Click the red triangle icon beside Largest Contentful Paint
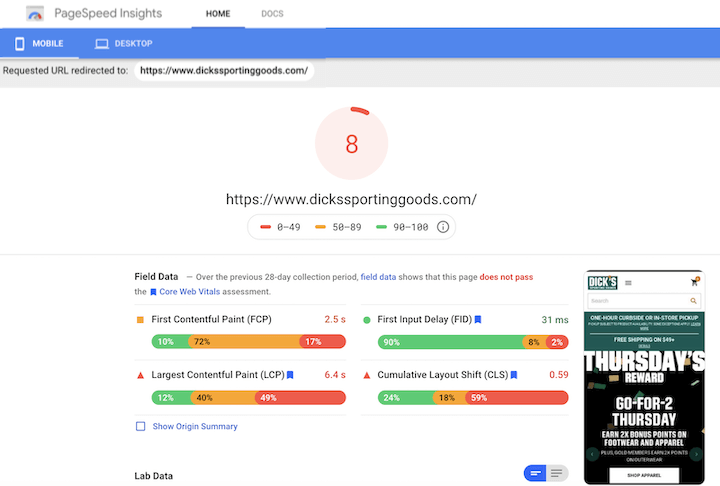Screen dimensions: 720x486 click(141, 376)
